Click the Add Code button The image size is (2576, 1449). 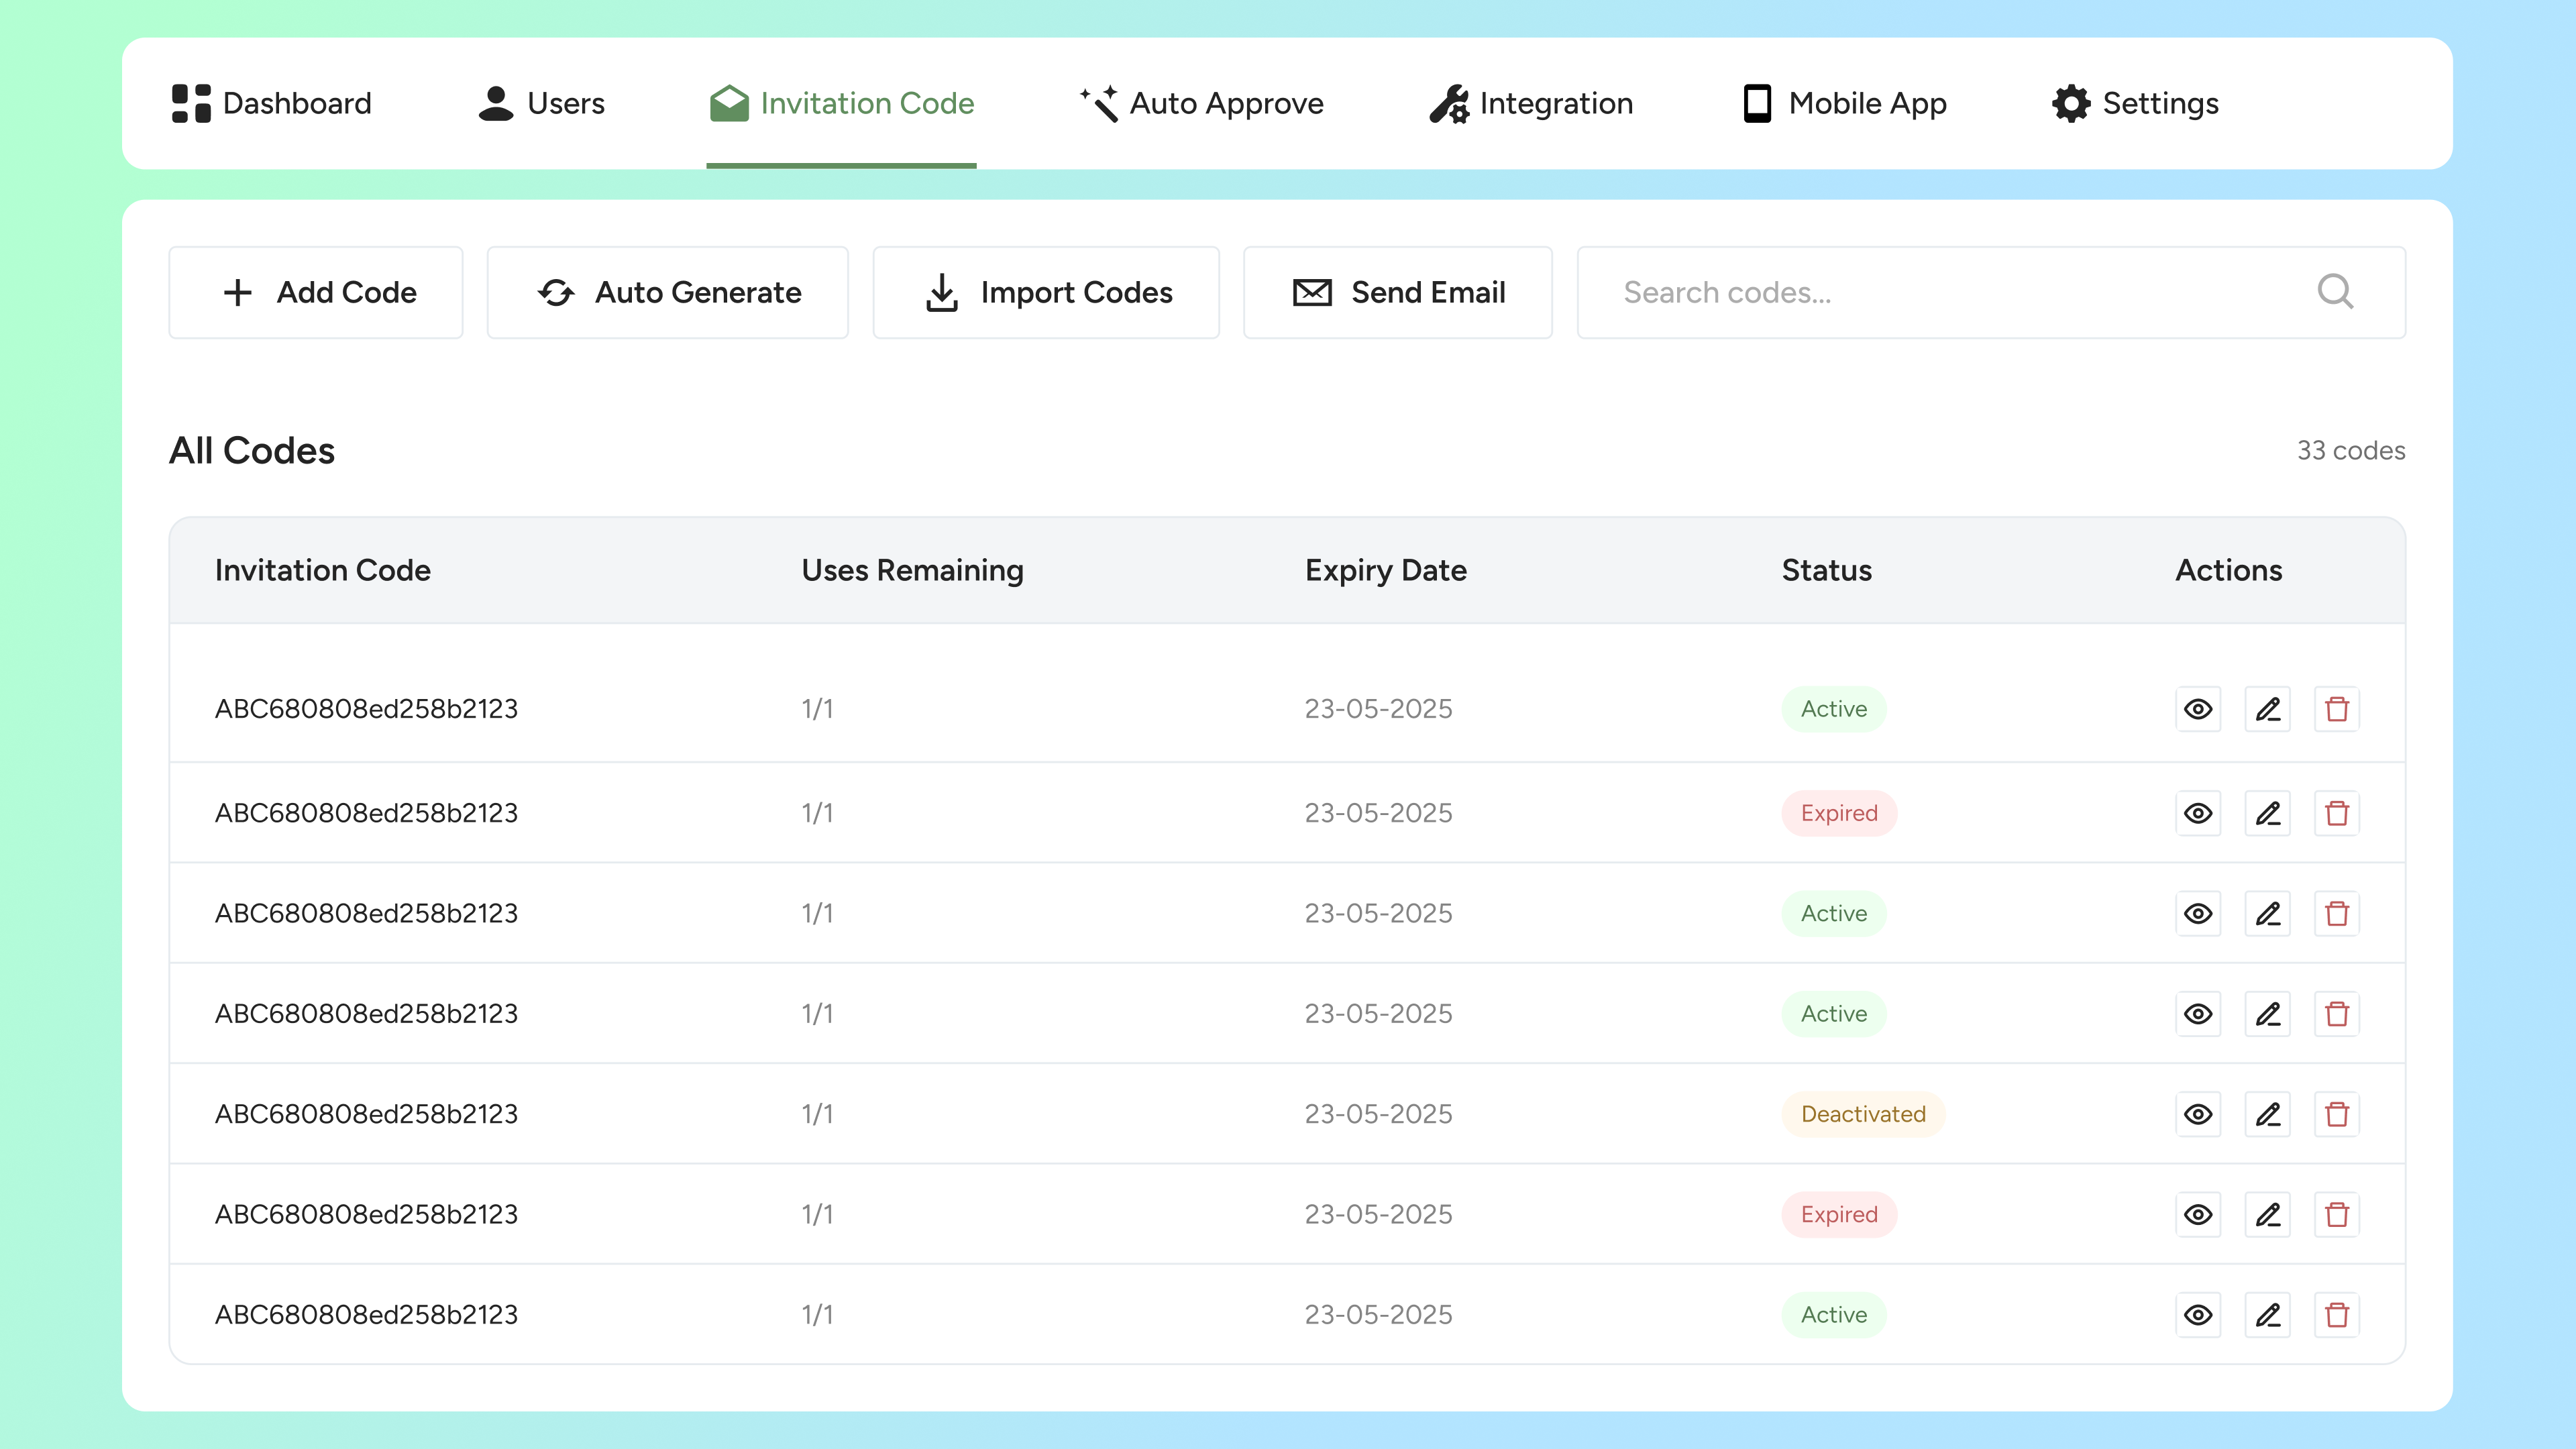[316, 292]
